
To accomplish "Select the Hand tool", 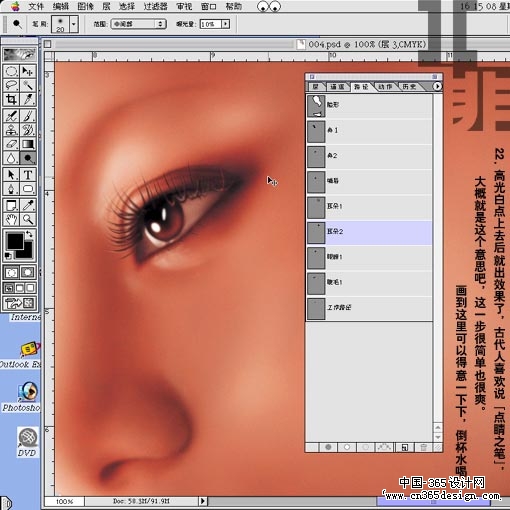I will (x=11, y=219).
